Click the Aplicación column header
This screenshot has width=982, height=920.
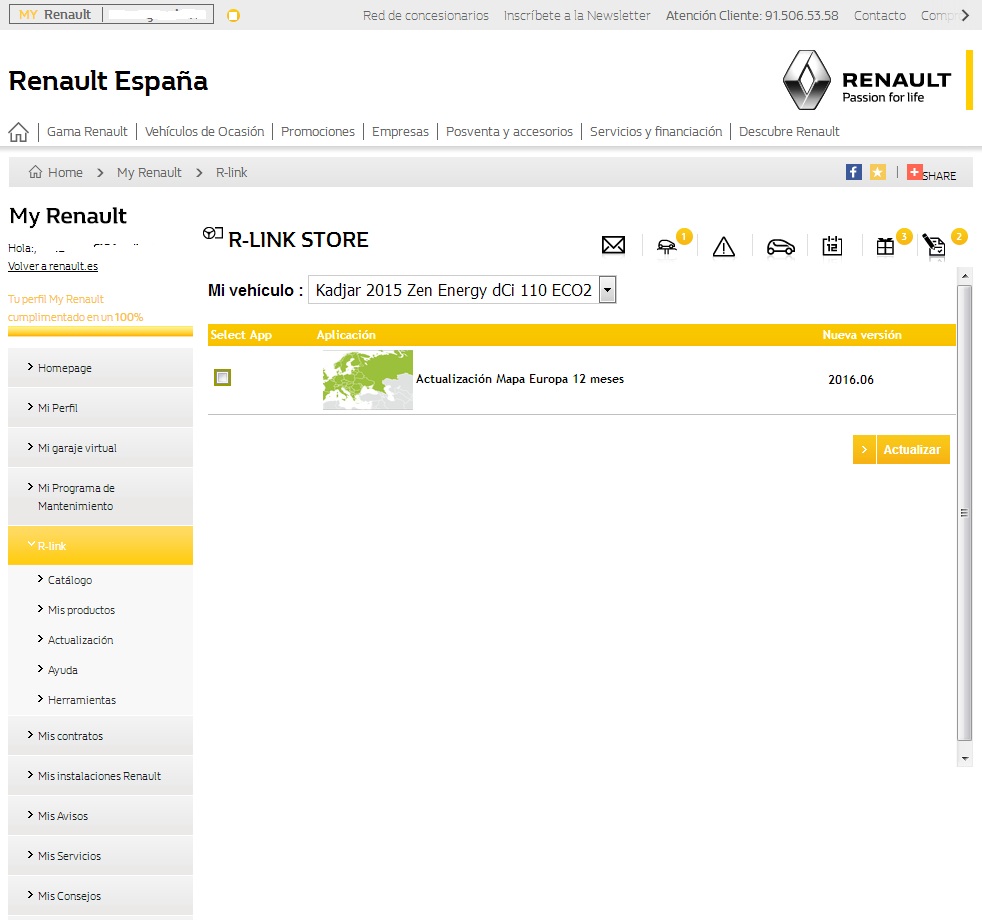pos(346,335)
